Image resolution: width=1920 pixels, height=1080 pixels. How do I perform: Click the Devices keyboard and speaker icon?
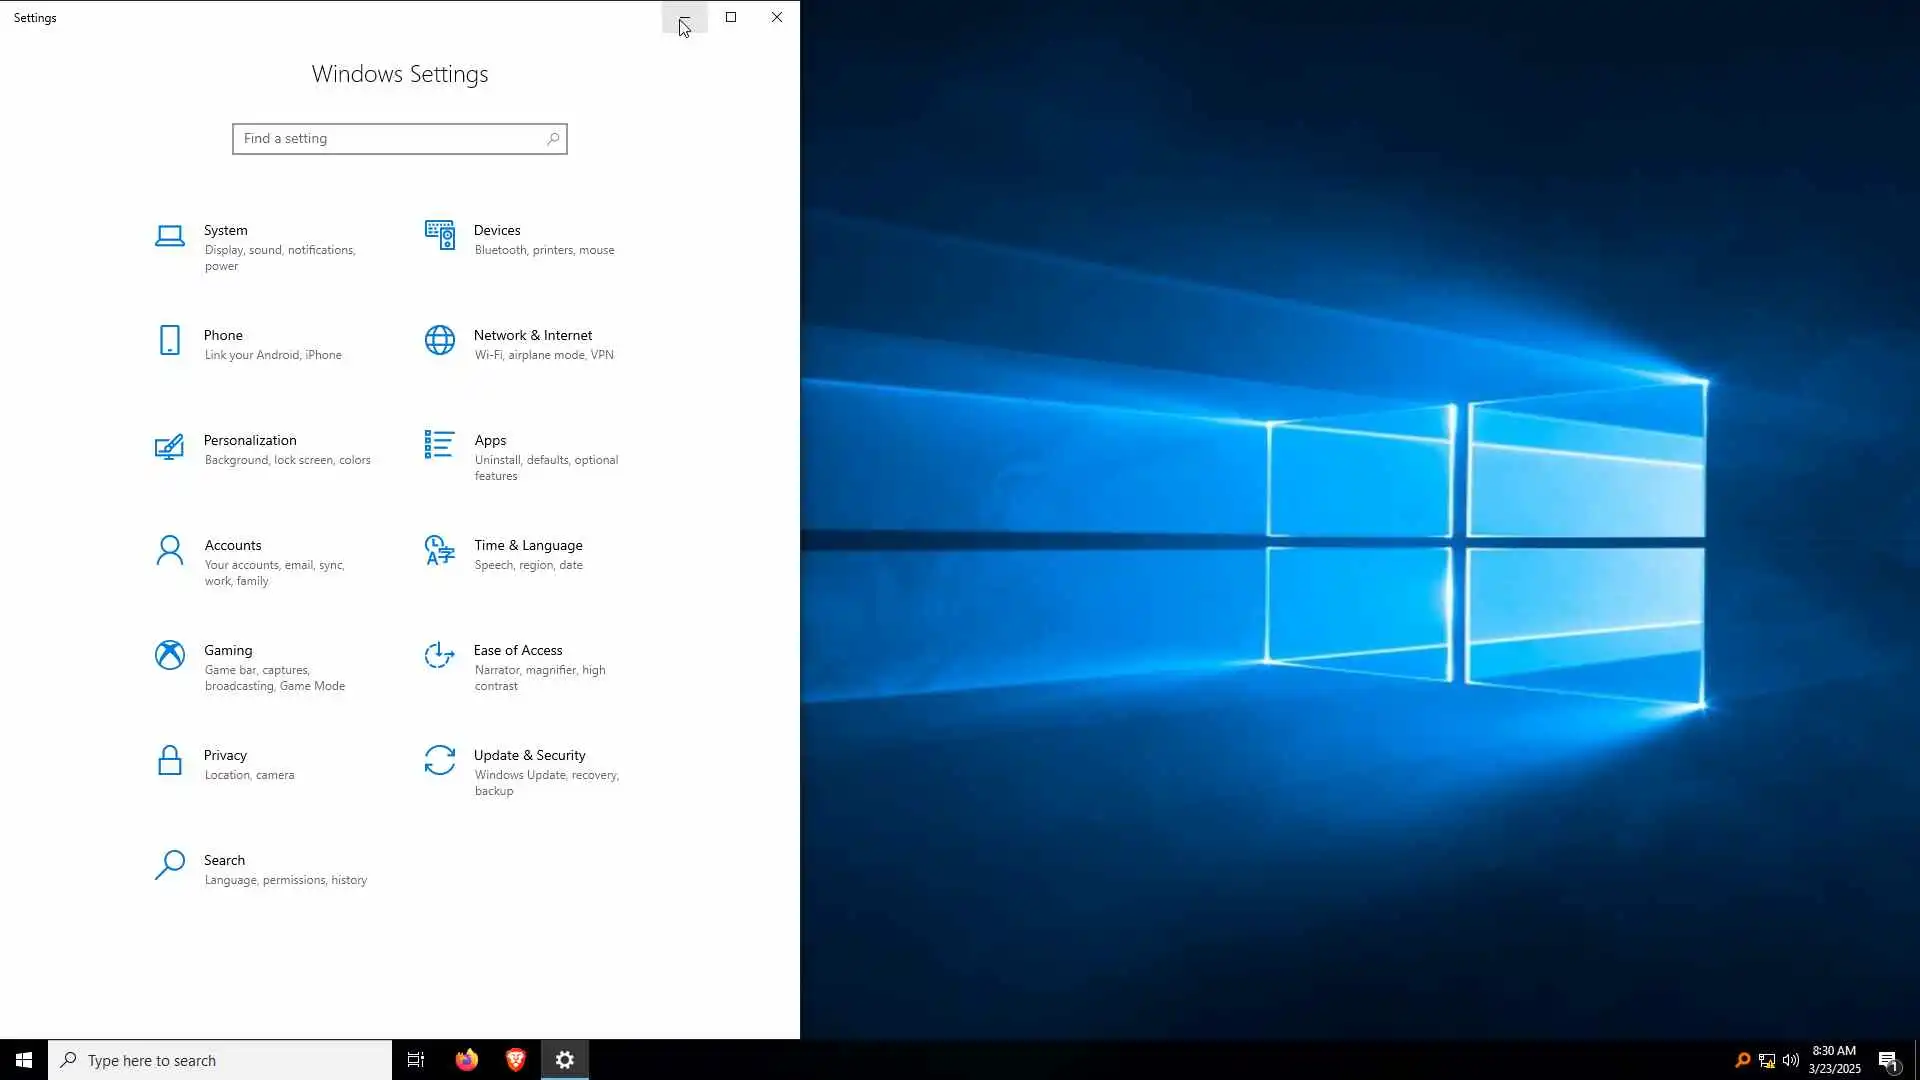439,236
